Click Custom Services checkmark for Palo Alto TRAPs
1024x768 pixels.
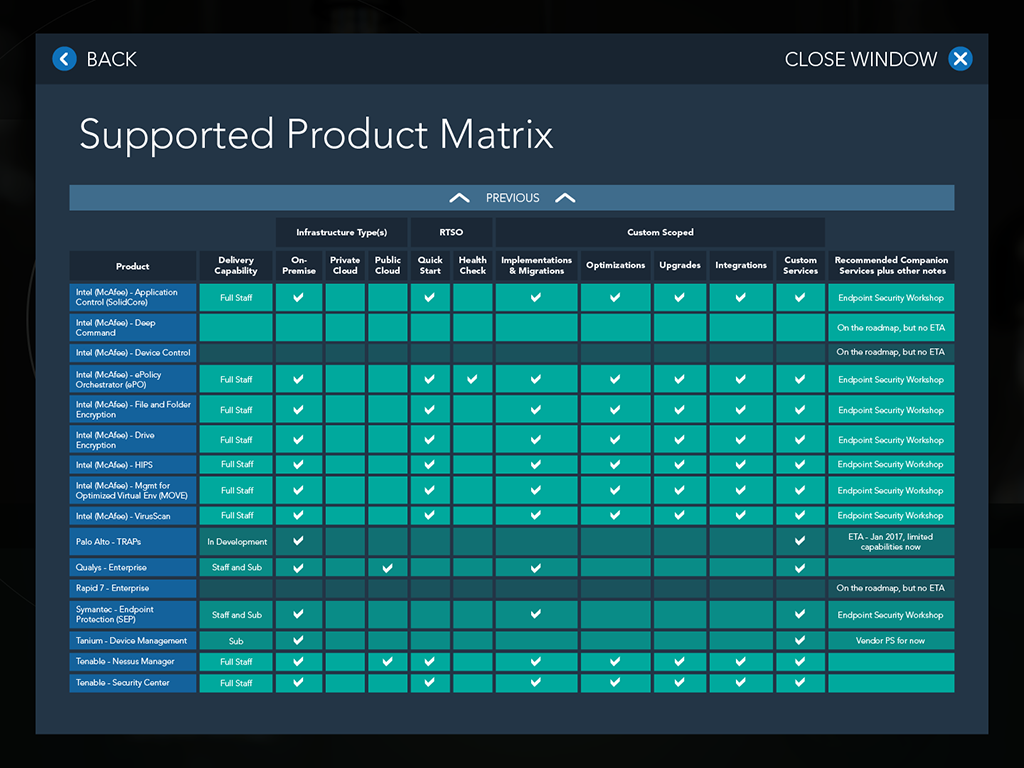[x=800, y=541]
